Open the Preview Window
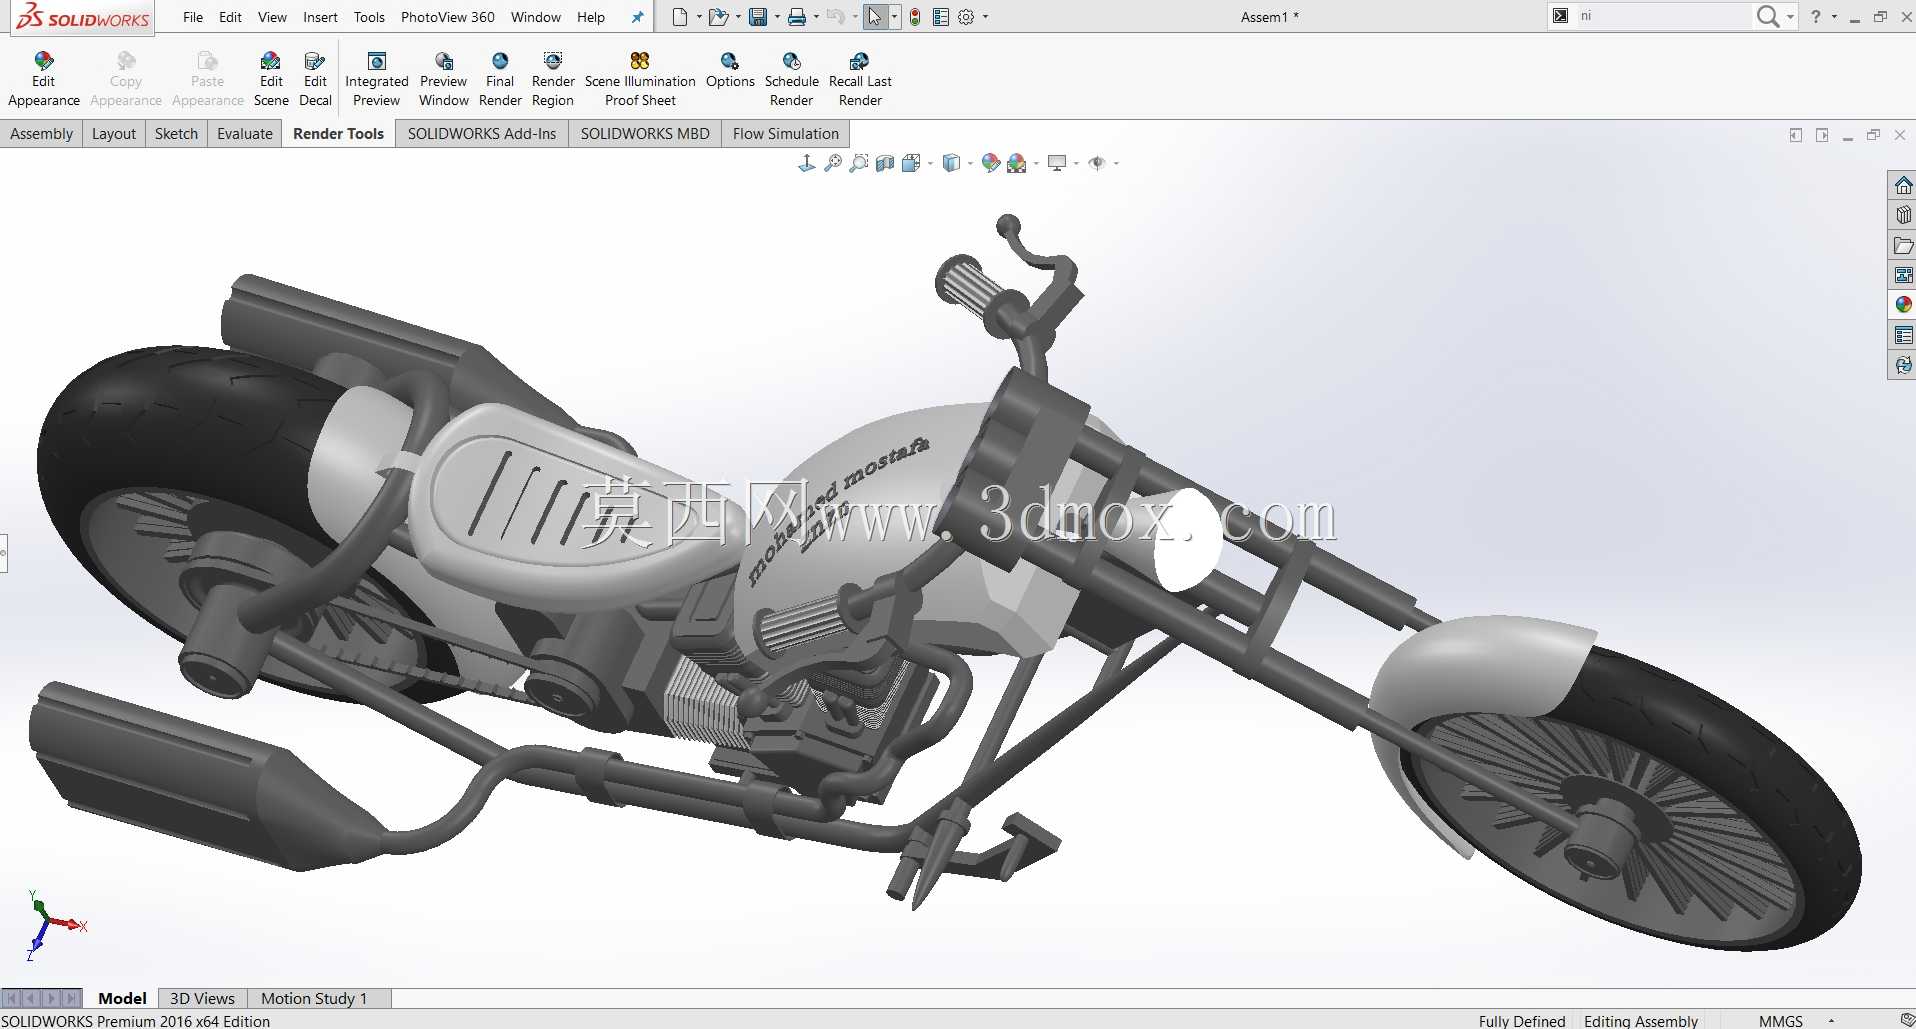 [x=443, y=80]
